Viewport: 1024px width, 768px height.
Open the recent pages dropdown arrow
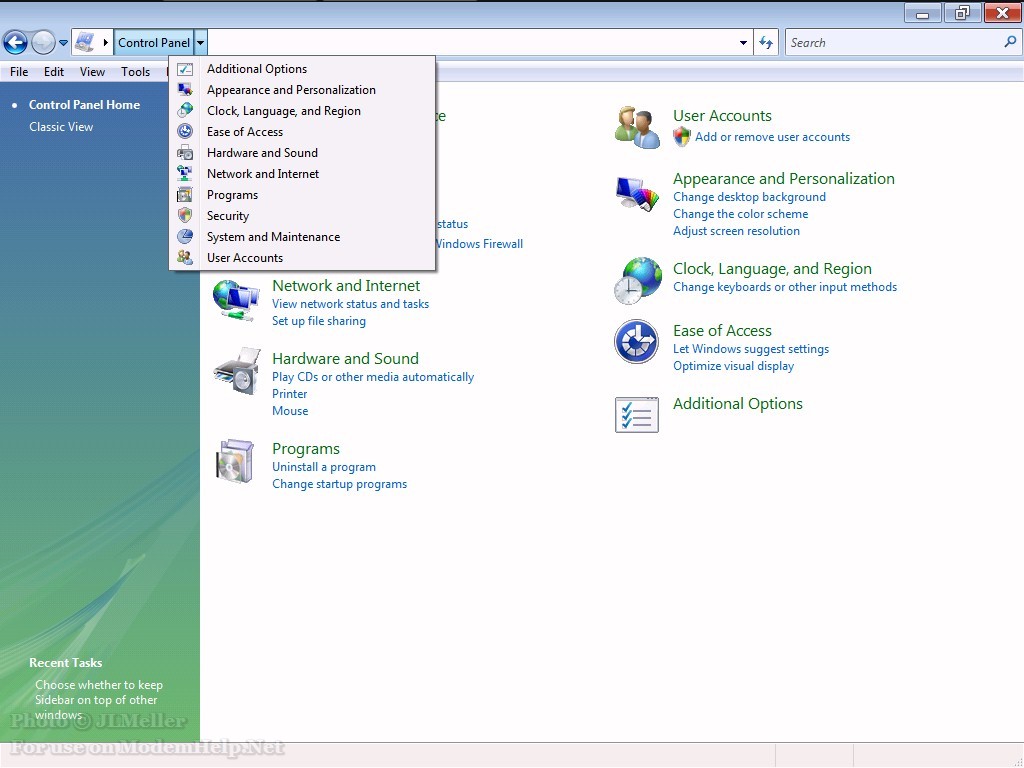(x=64, y=43)
